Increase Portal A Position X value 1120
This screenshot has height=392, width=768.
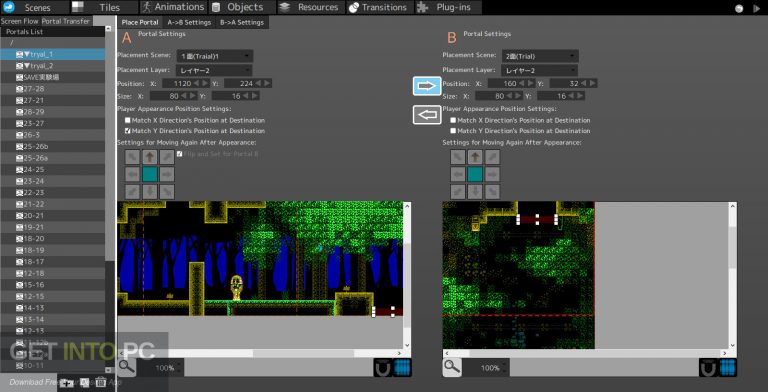pyautogui.click(x=205, y=83)
